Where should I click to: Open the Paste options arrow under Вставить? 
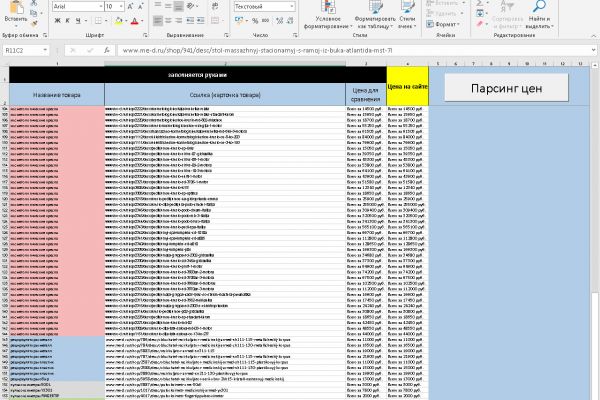16,26
